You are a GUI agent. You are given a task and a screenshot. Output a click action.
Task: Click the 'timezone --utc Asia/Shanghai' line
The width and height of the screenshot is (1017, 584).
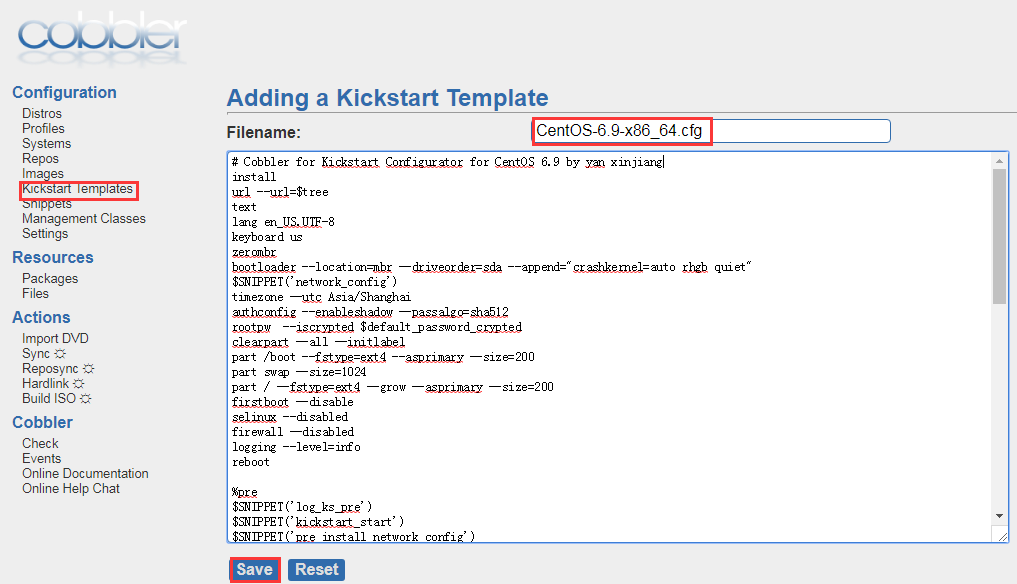point(321,297)
